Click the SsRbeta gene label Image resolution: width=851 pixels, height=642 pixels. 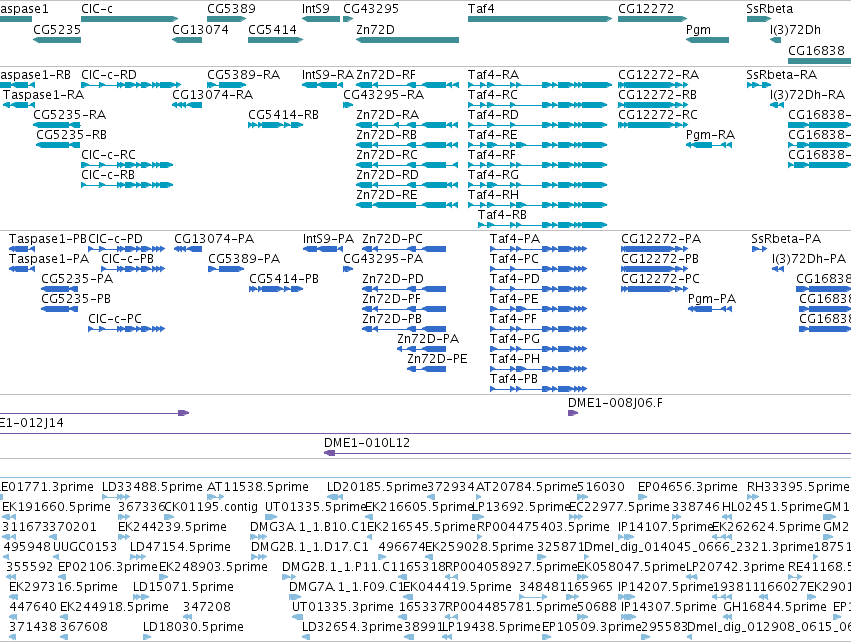pyautogui.click(x=770, y=9)
